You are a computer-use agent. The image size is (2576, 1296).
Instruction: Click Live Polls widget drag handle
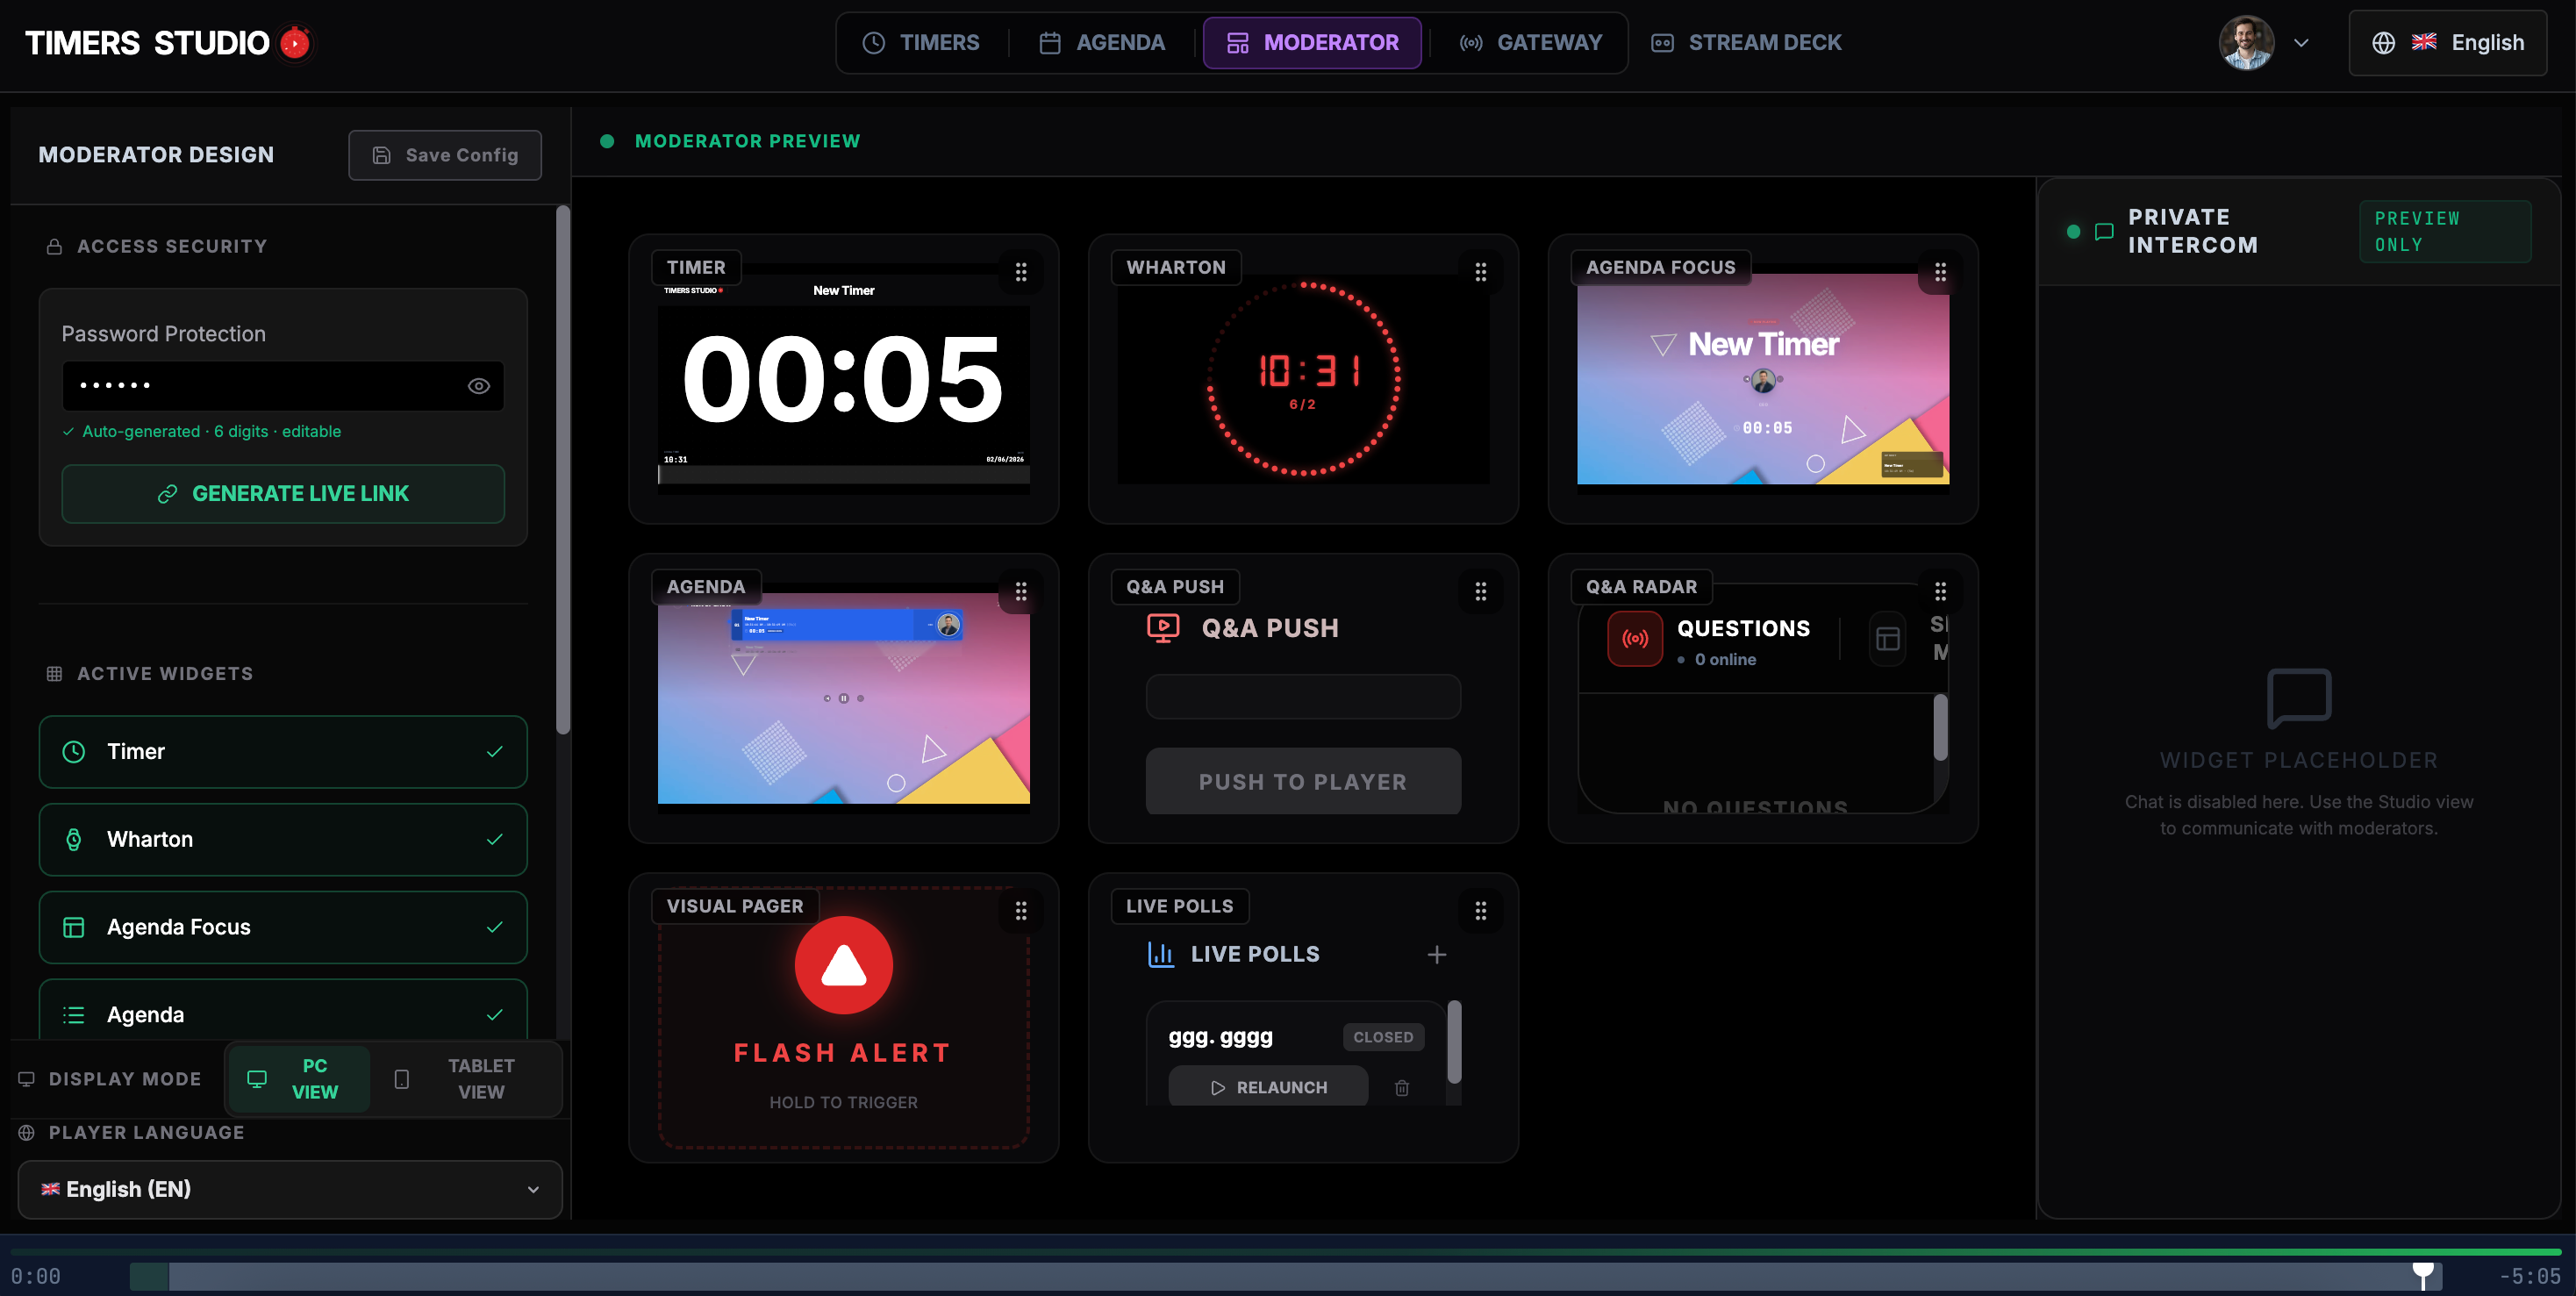point(1481,911)
